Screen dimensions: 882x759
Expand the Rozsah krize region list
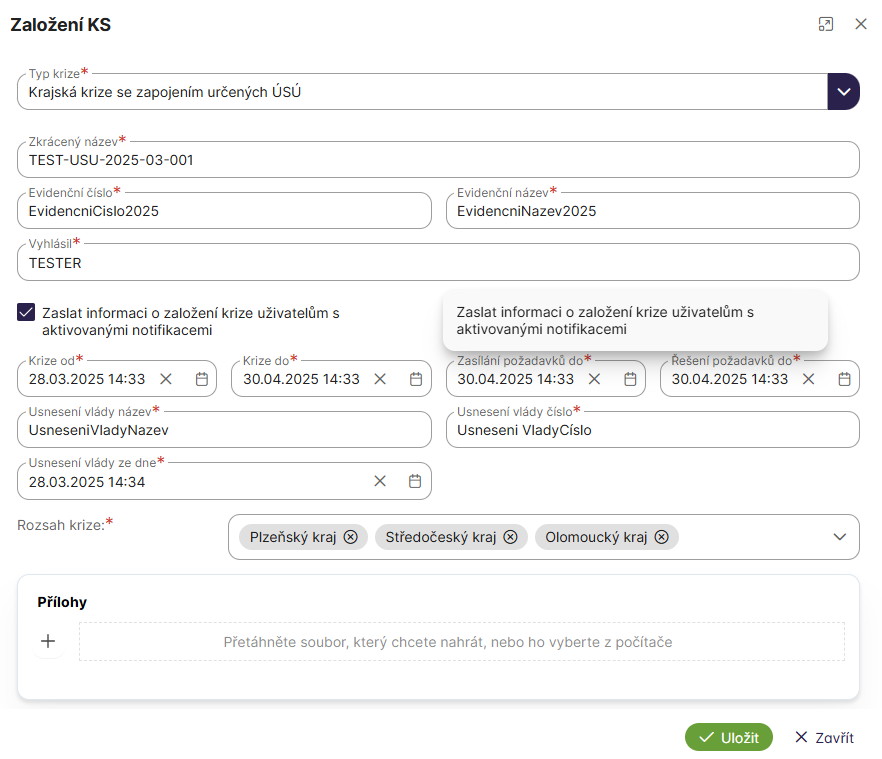coord(839,537)
